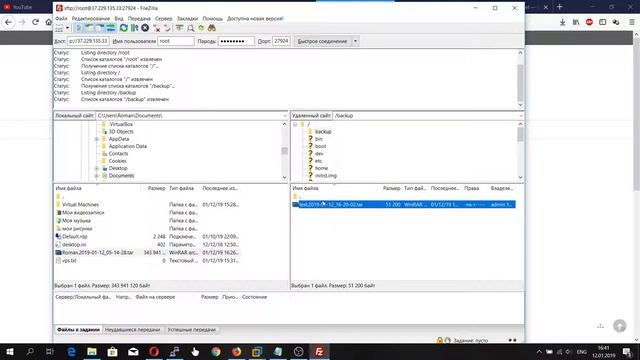Select the Contacts folder in local tree

tap(118, 153)
